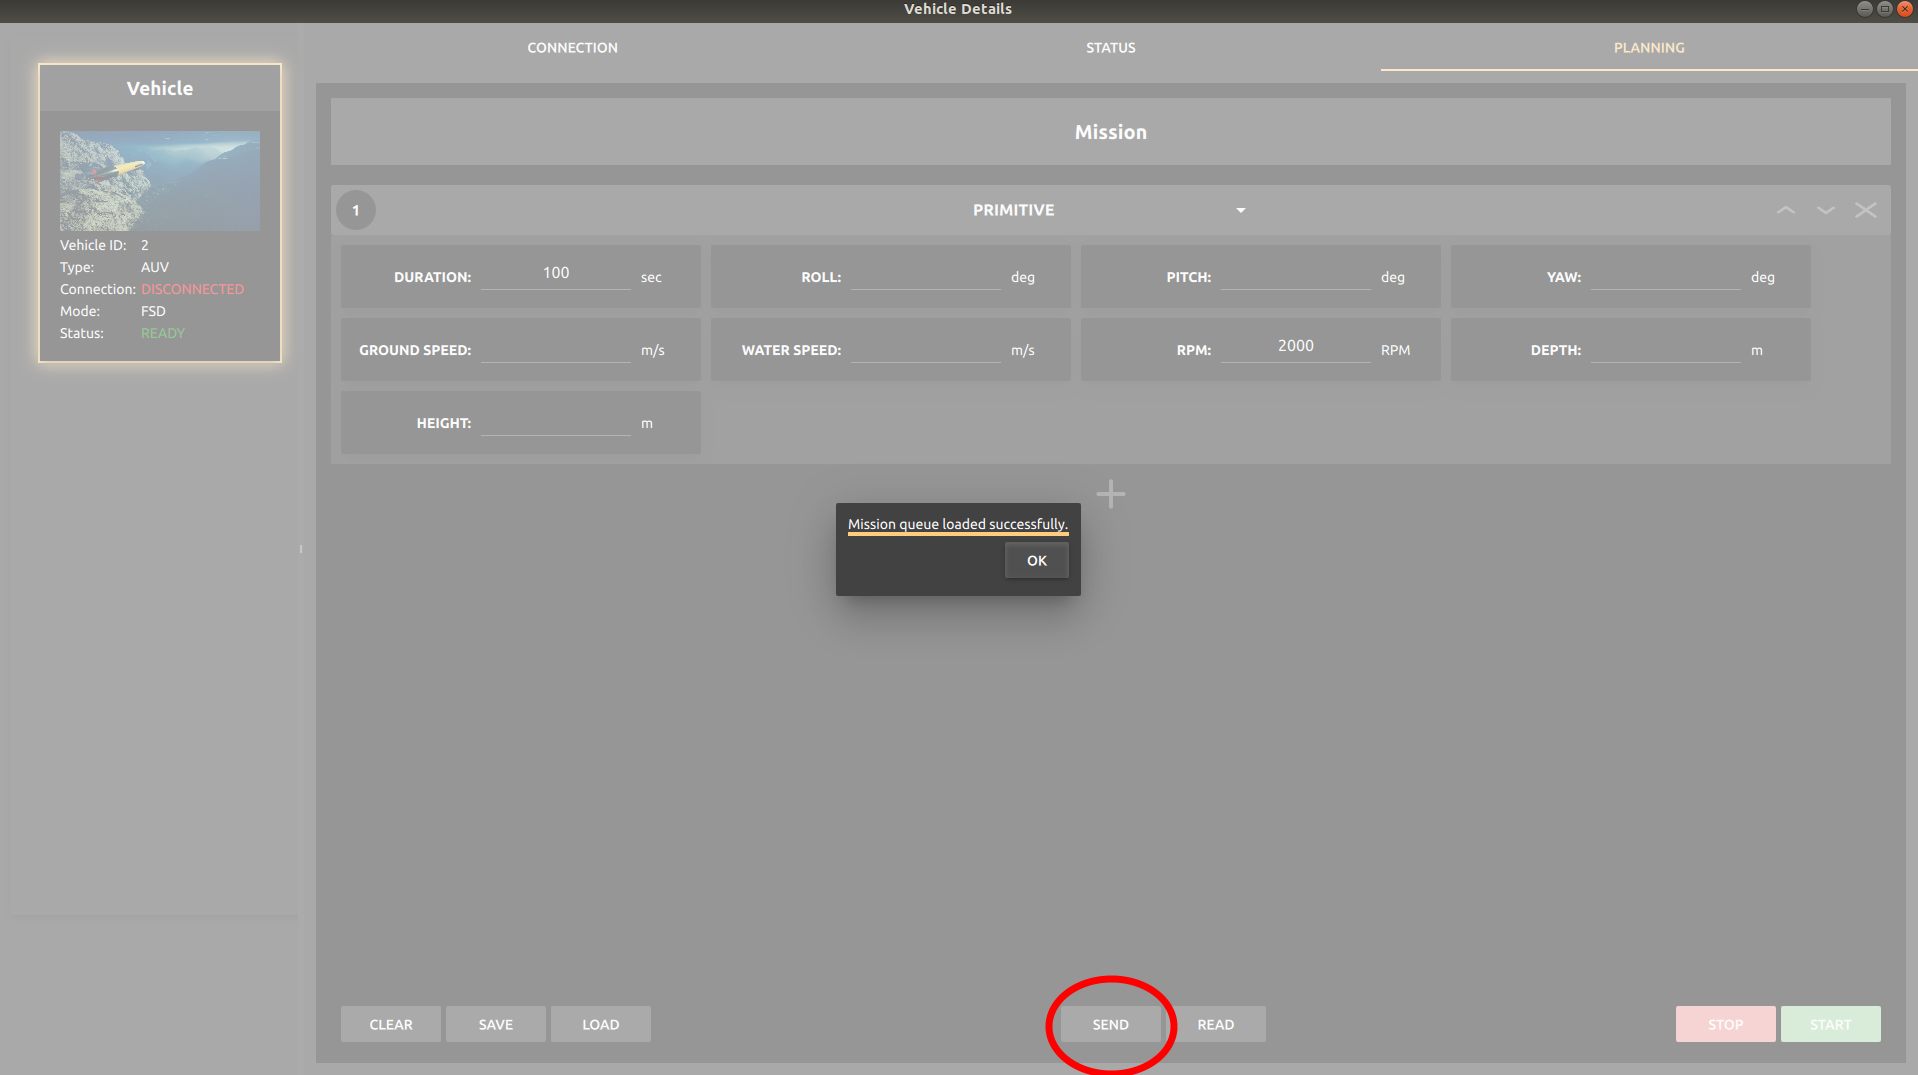Move mission item 1 up with chevron
This screenshot has height=1075, width=1918.
(1785, 210)
